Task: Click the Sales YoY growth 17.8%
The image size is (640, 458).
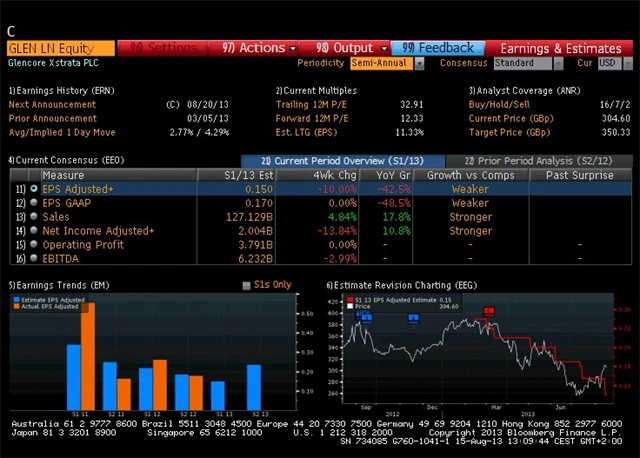Action: tap(396, 217)
